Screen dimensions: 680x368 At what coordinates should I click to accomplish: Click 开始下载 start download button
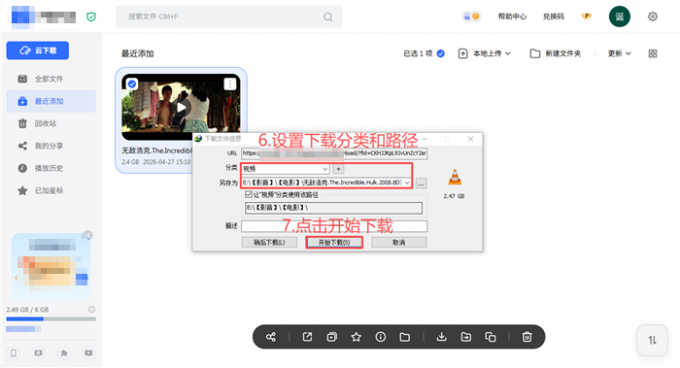[334, 242]
